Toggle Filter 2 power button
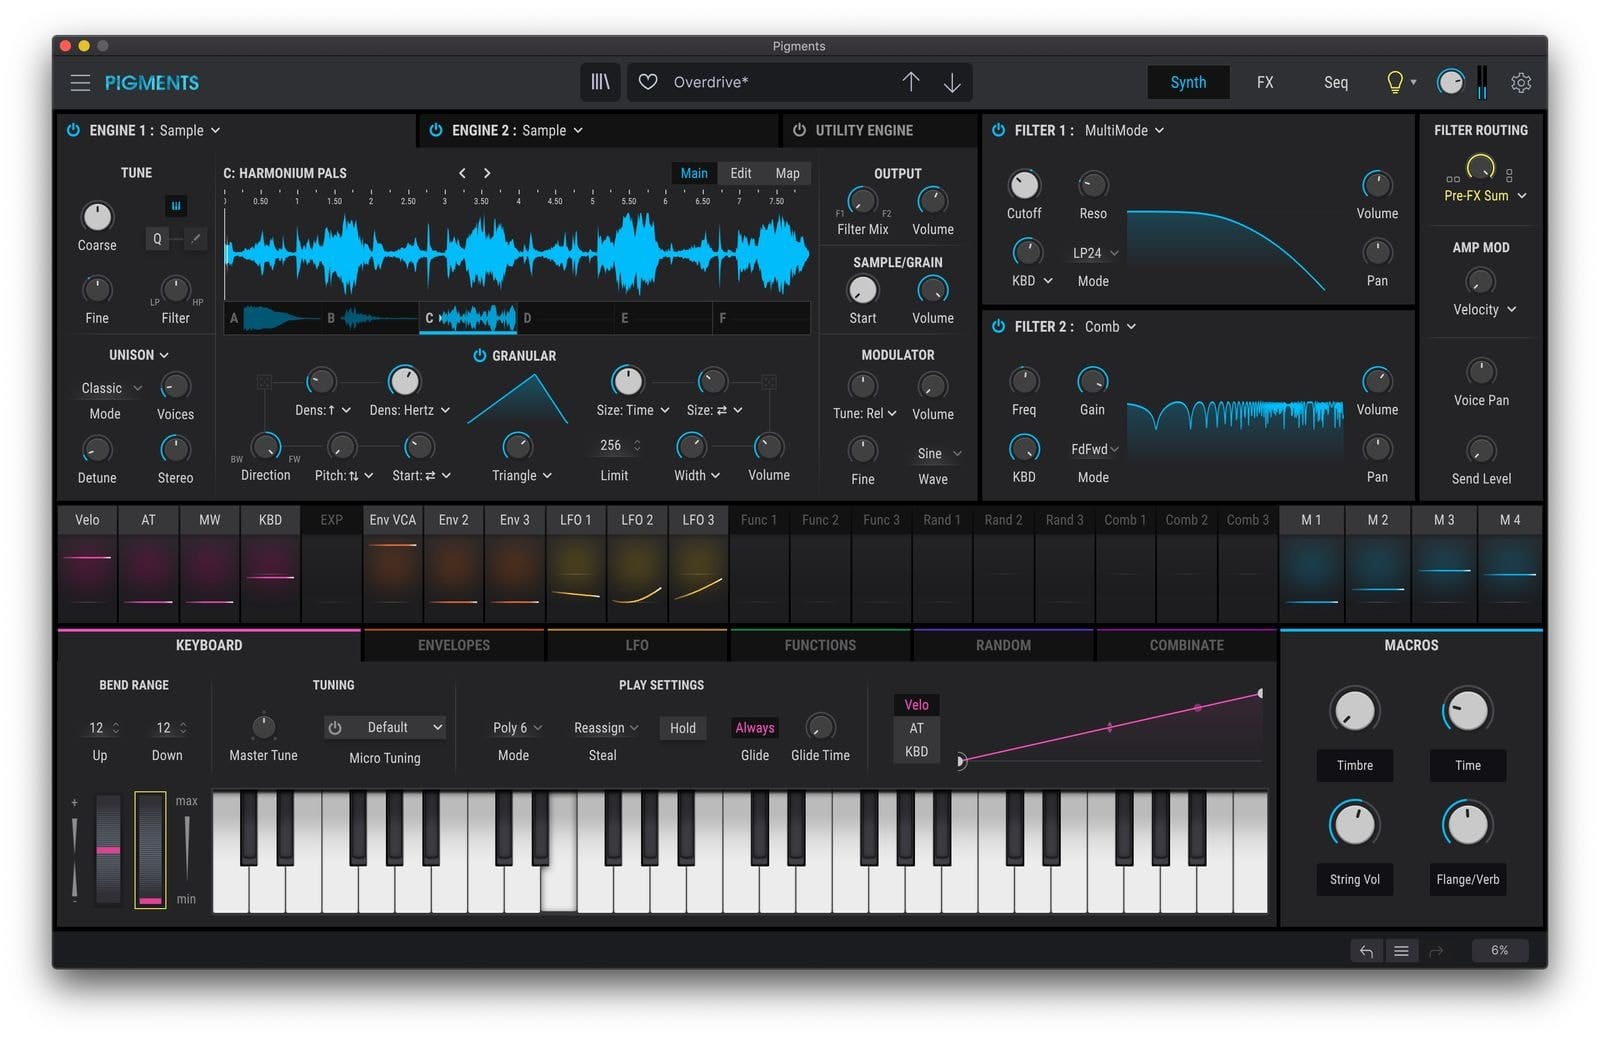Image resolution: width=1600 pixels, height=1038 pixels. (x=998, y=326)
